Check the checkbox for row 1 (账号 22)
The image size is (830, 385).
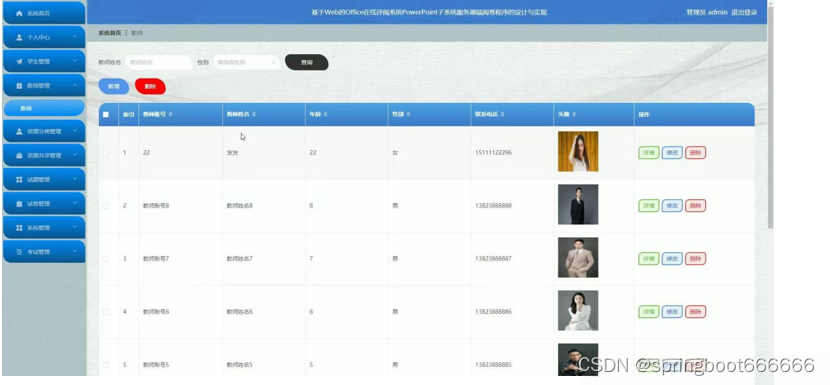[106, 153]
